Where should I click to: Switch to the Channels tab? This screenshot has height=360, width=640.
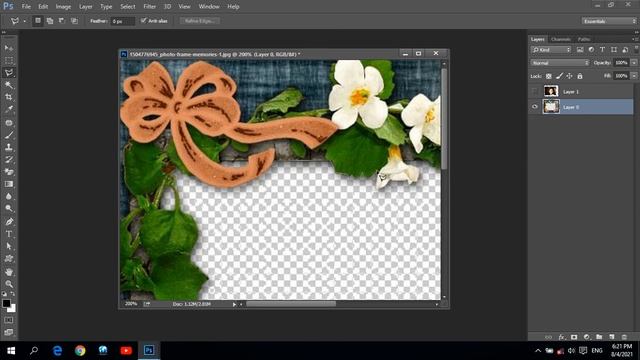click(x=560, y=39)
